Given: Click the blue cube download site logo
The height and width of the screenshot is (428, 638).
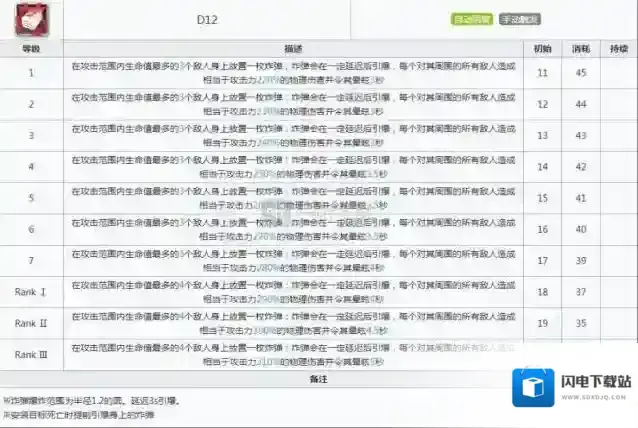Looking at the screenshot, I should [533, 389].
